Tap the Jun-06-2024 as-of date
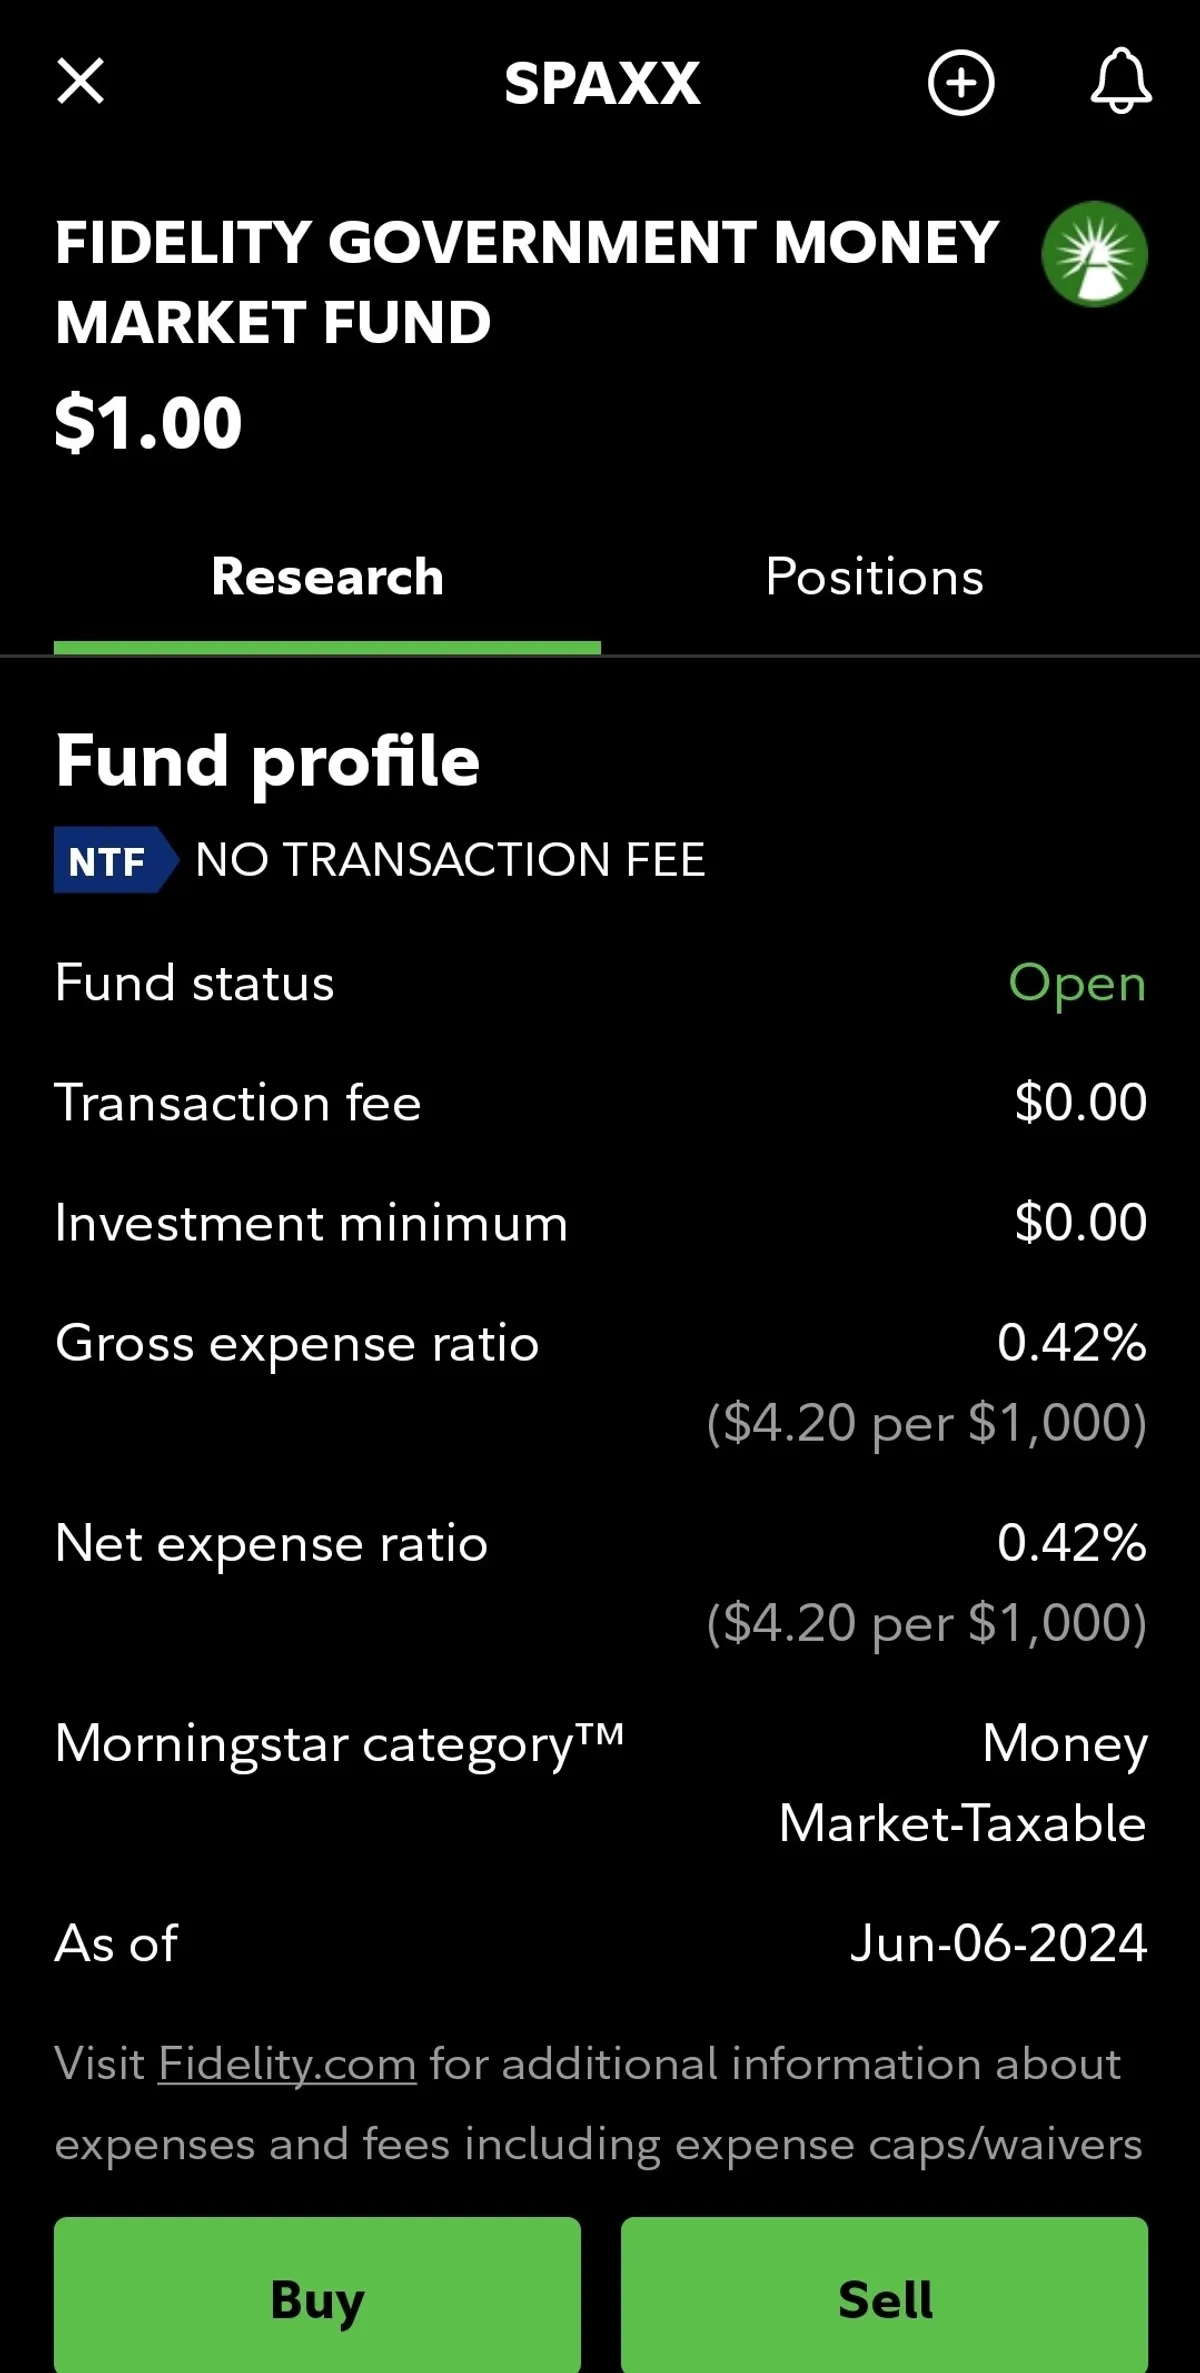This screenshot has height=2373, width=1200. point(998,1943)
